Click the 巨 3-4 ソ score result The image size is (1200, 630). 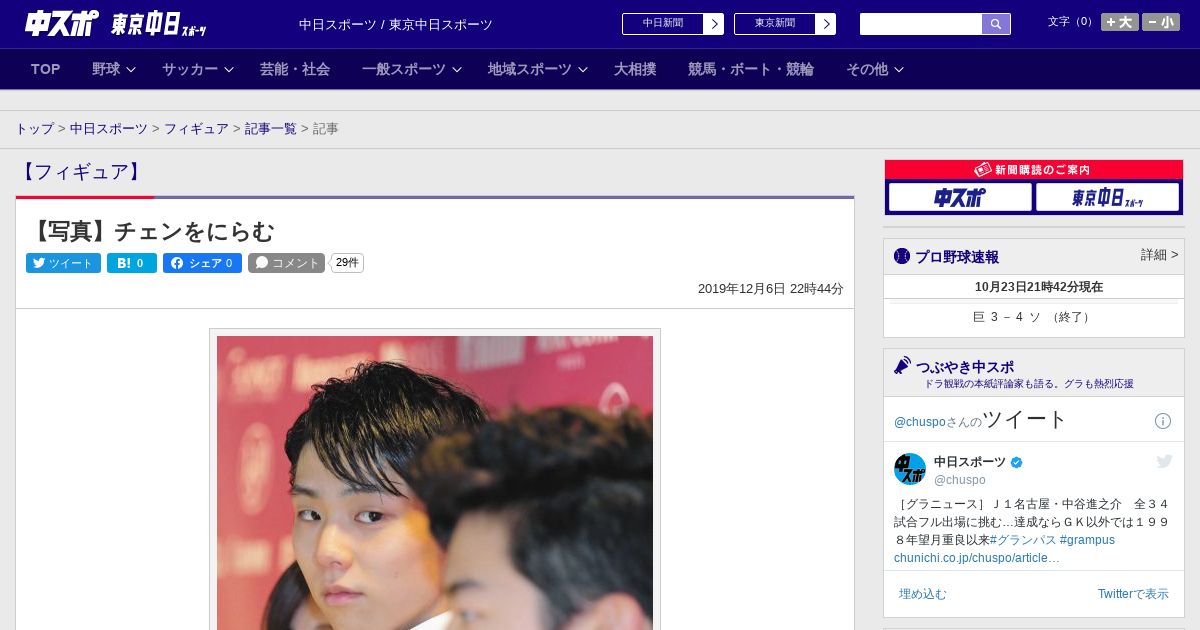[1034, 317]
